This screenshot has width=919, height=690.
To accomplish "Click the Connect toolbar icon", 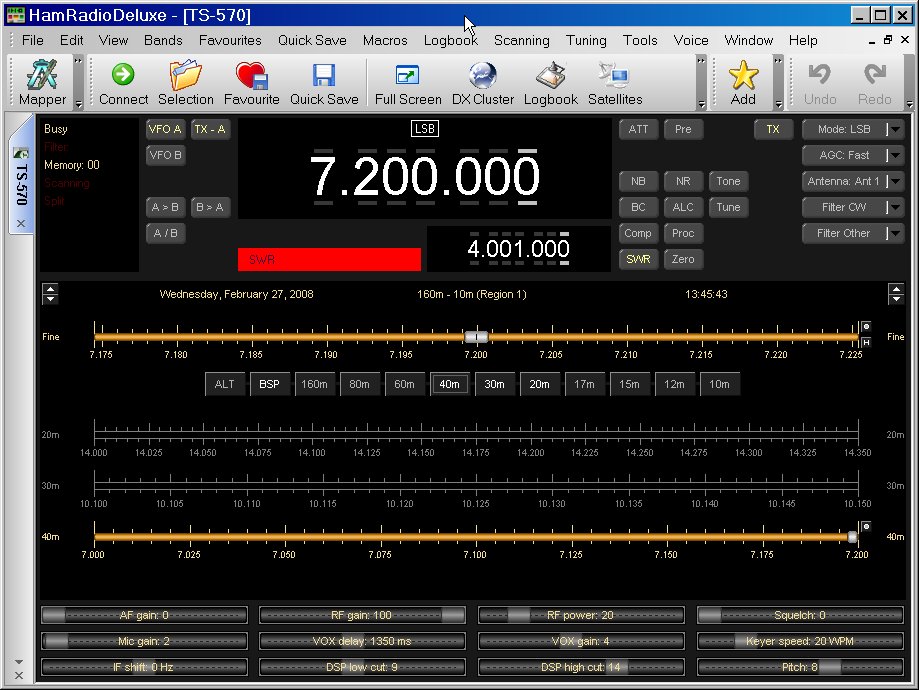I will (x=123, y=82).
